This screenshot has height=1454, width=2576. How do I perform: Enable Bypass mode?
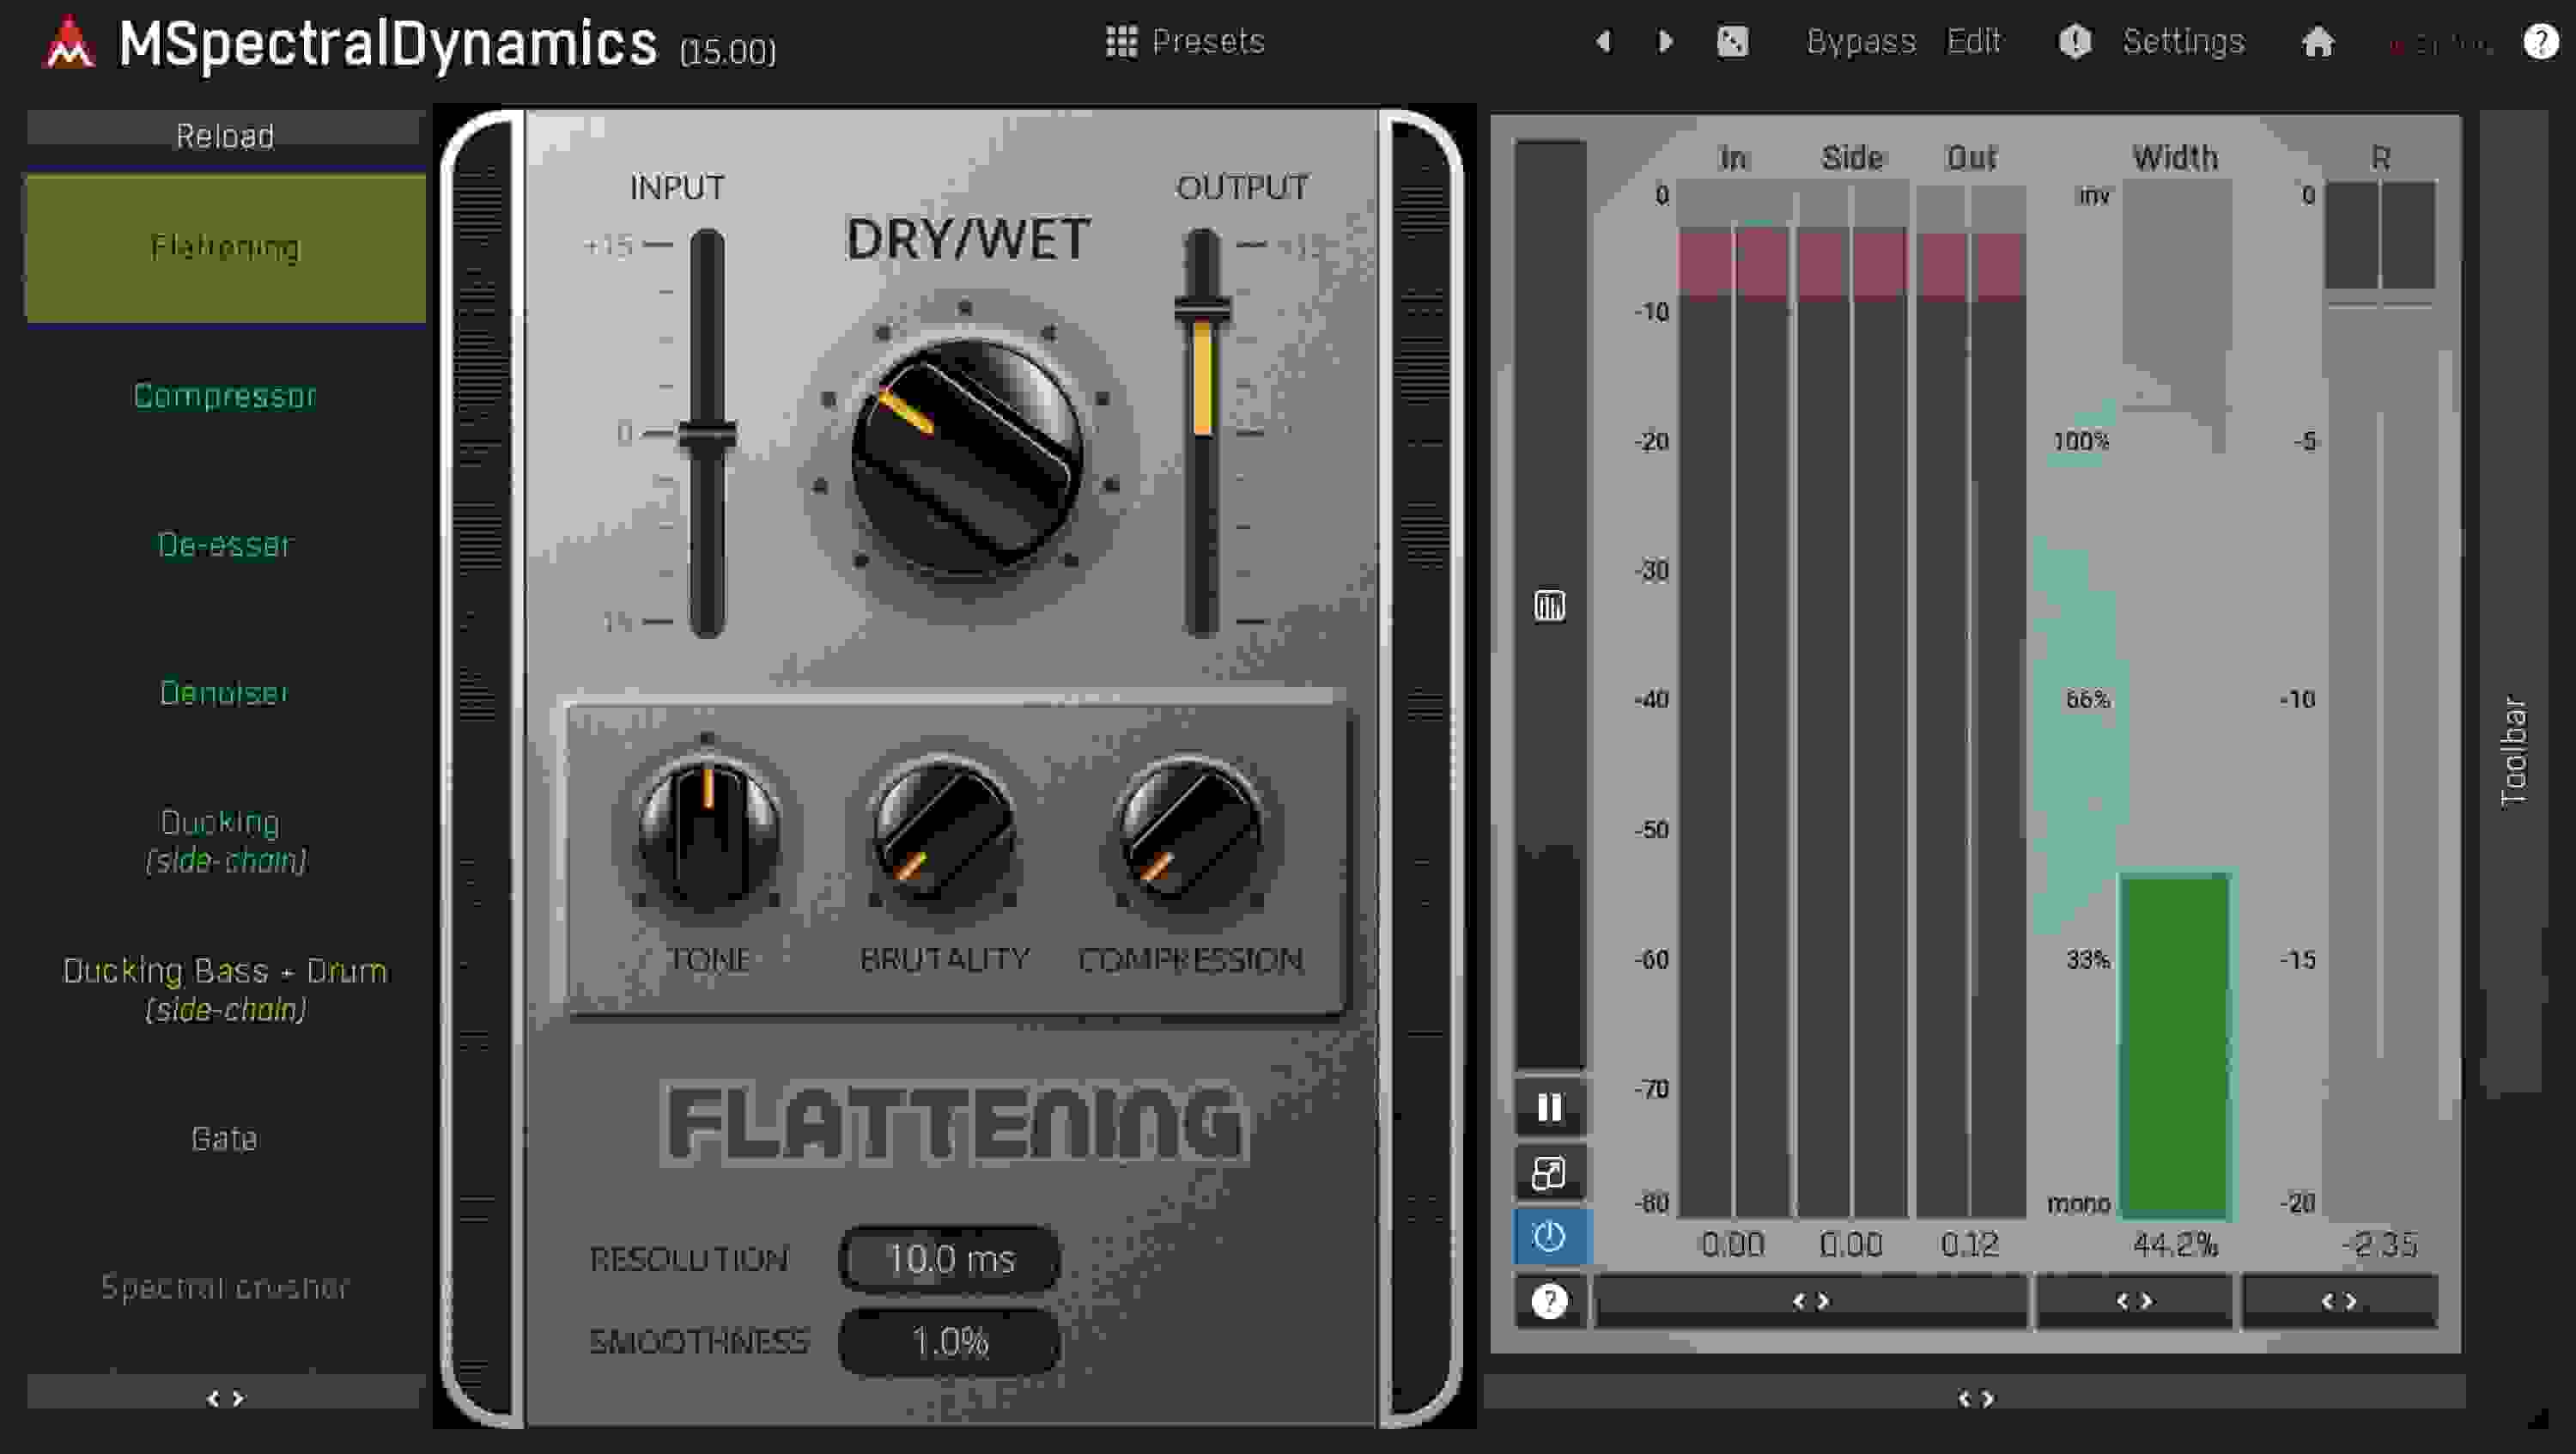1862,42
